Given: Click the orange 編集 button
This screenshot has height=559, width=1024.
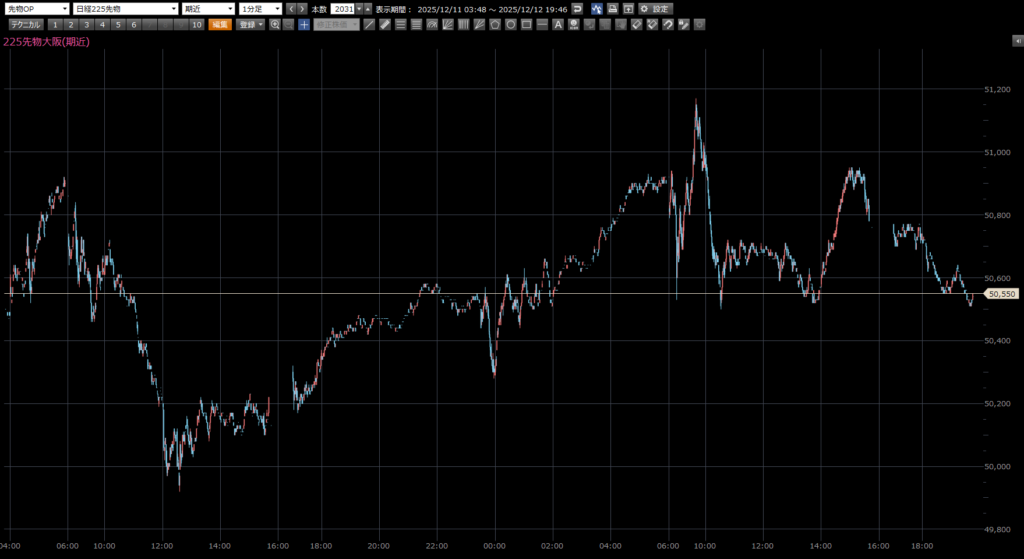Looking at the screenshot, I should (220, 24).
